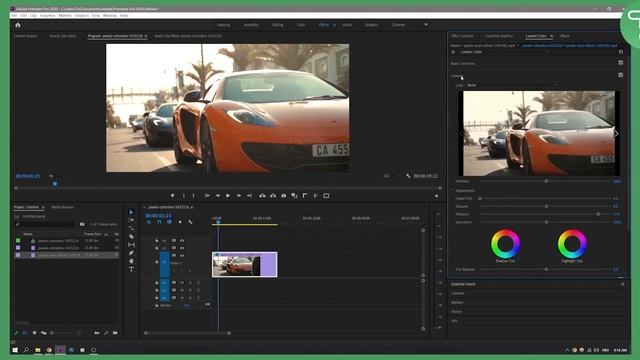The width and height of the screenshot is (640, 360).
Task: Toggle visibility eye of second video track
Action: [x=182, y=248]
